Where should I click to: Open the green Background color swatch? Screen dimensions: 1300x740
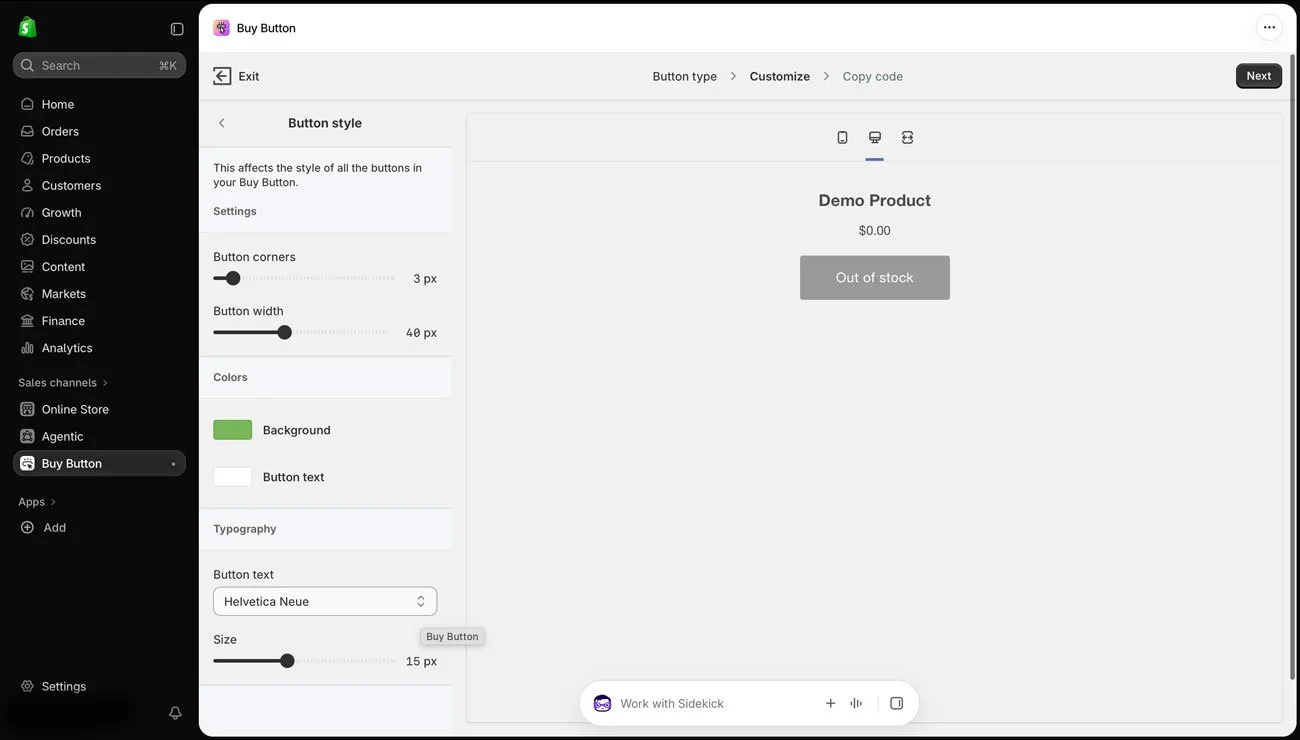click(232, 430)
